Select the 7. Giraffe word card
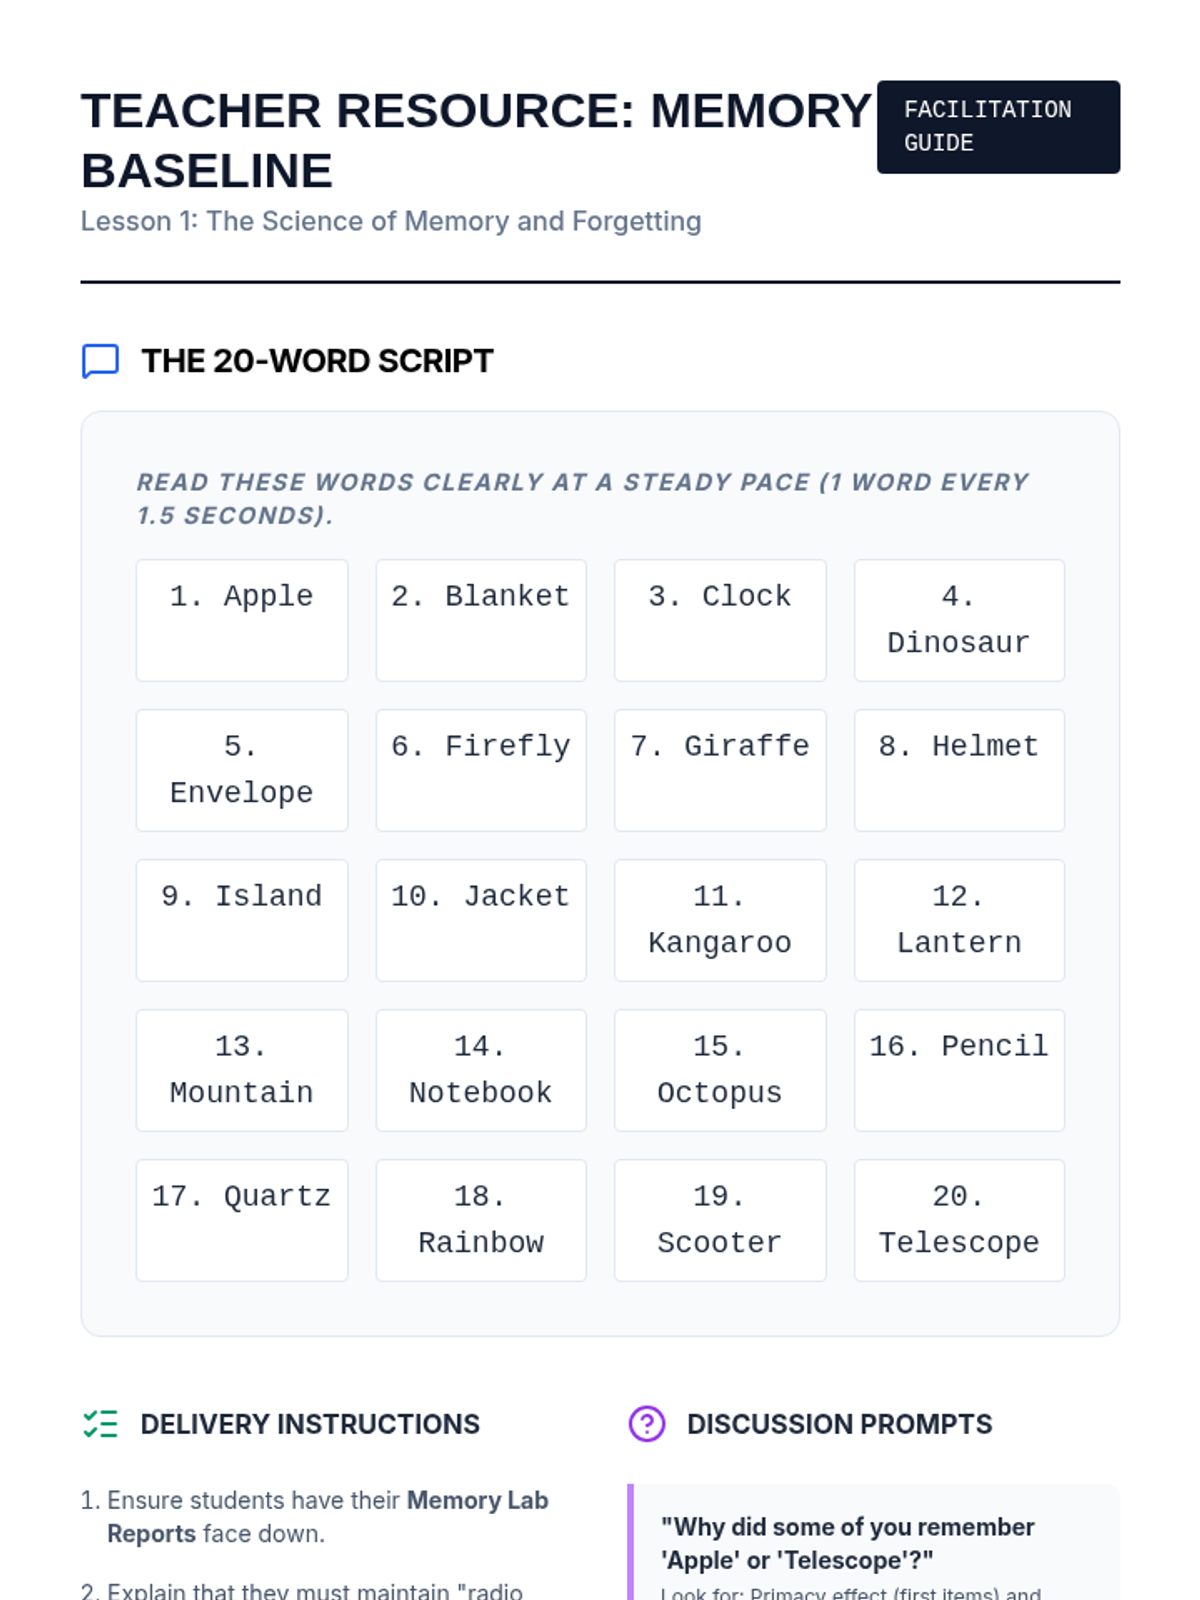The image size is (1200, 1600). point(720,770)
